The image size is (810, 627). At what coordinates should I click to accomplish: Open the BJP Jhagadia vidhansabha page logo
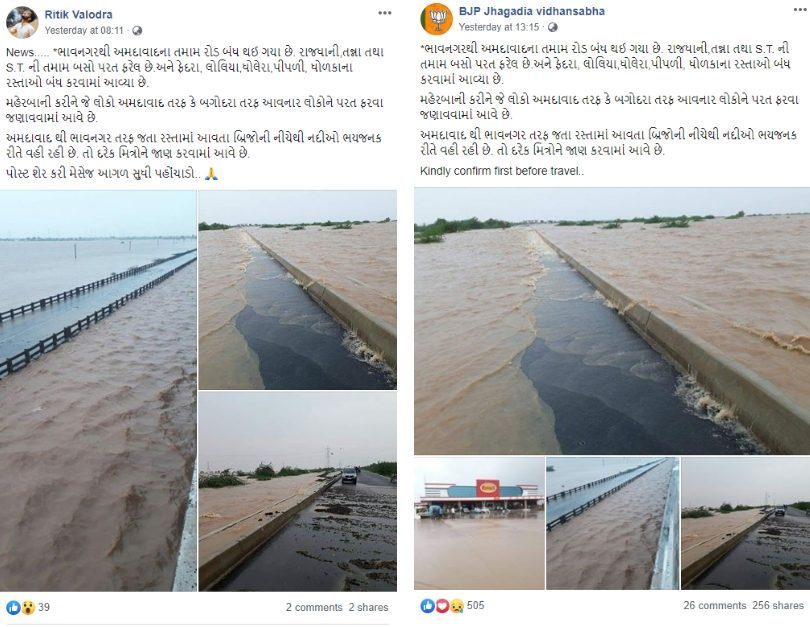(437, 19)
